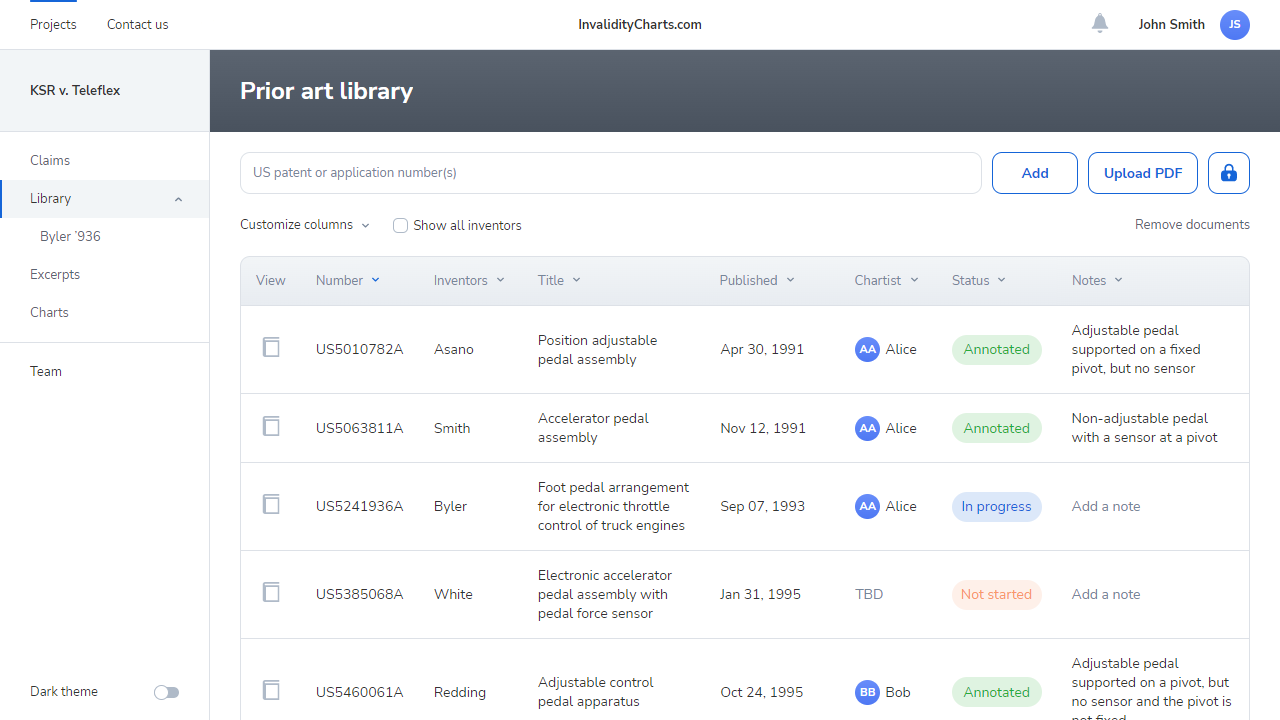View document icon for US5063811A
Screen dimensions: 1280x720
pos(271,427)
